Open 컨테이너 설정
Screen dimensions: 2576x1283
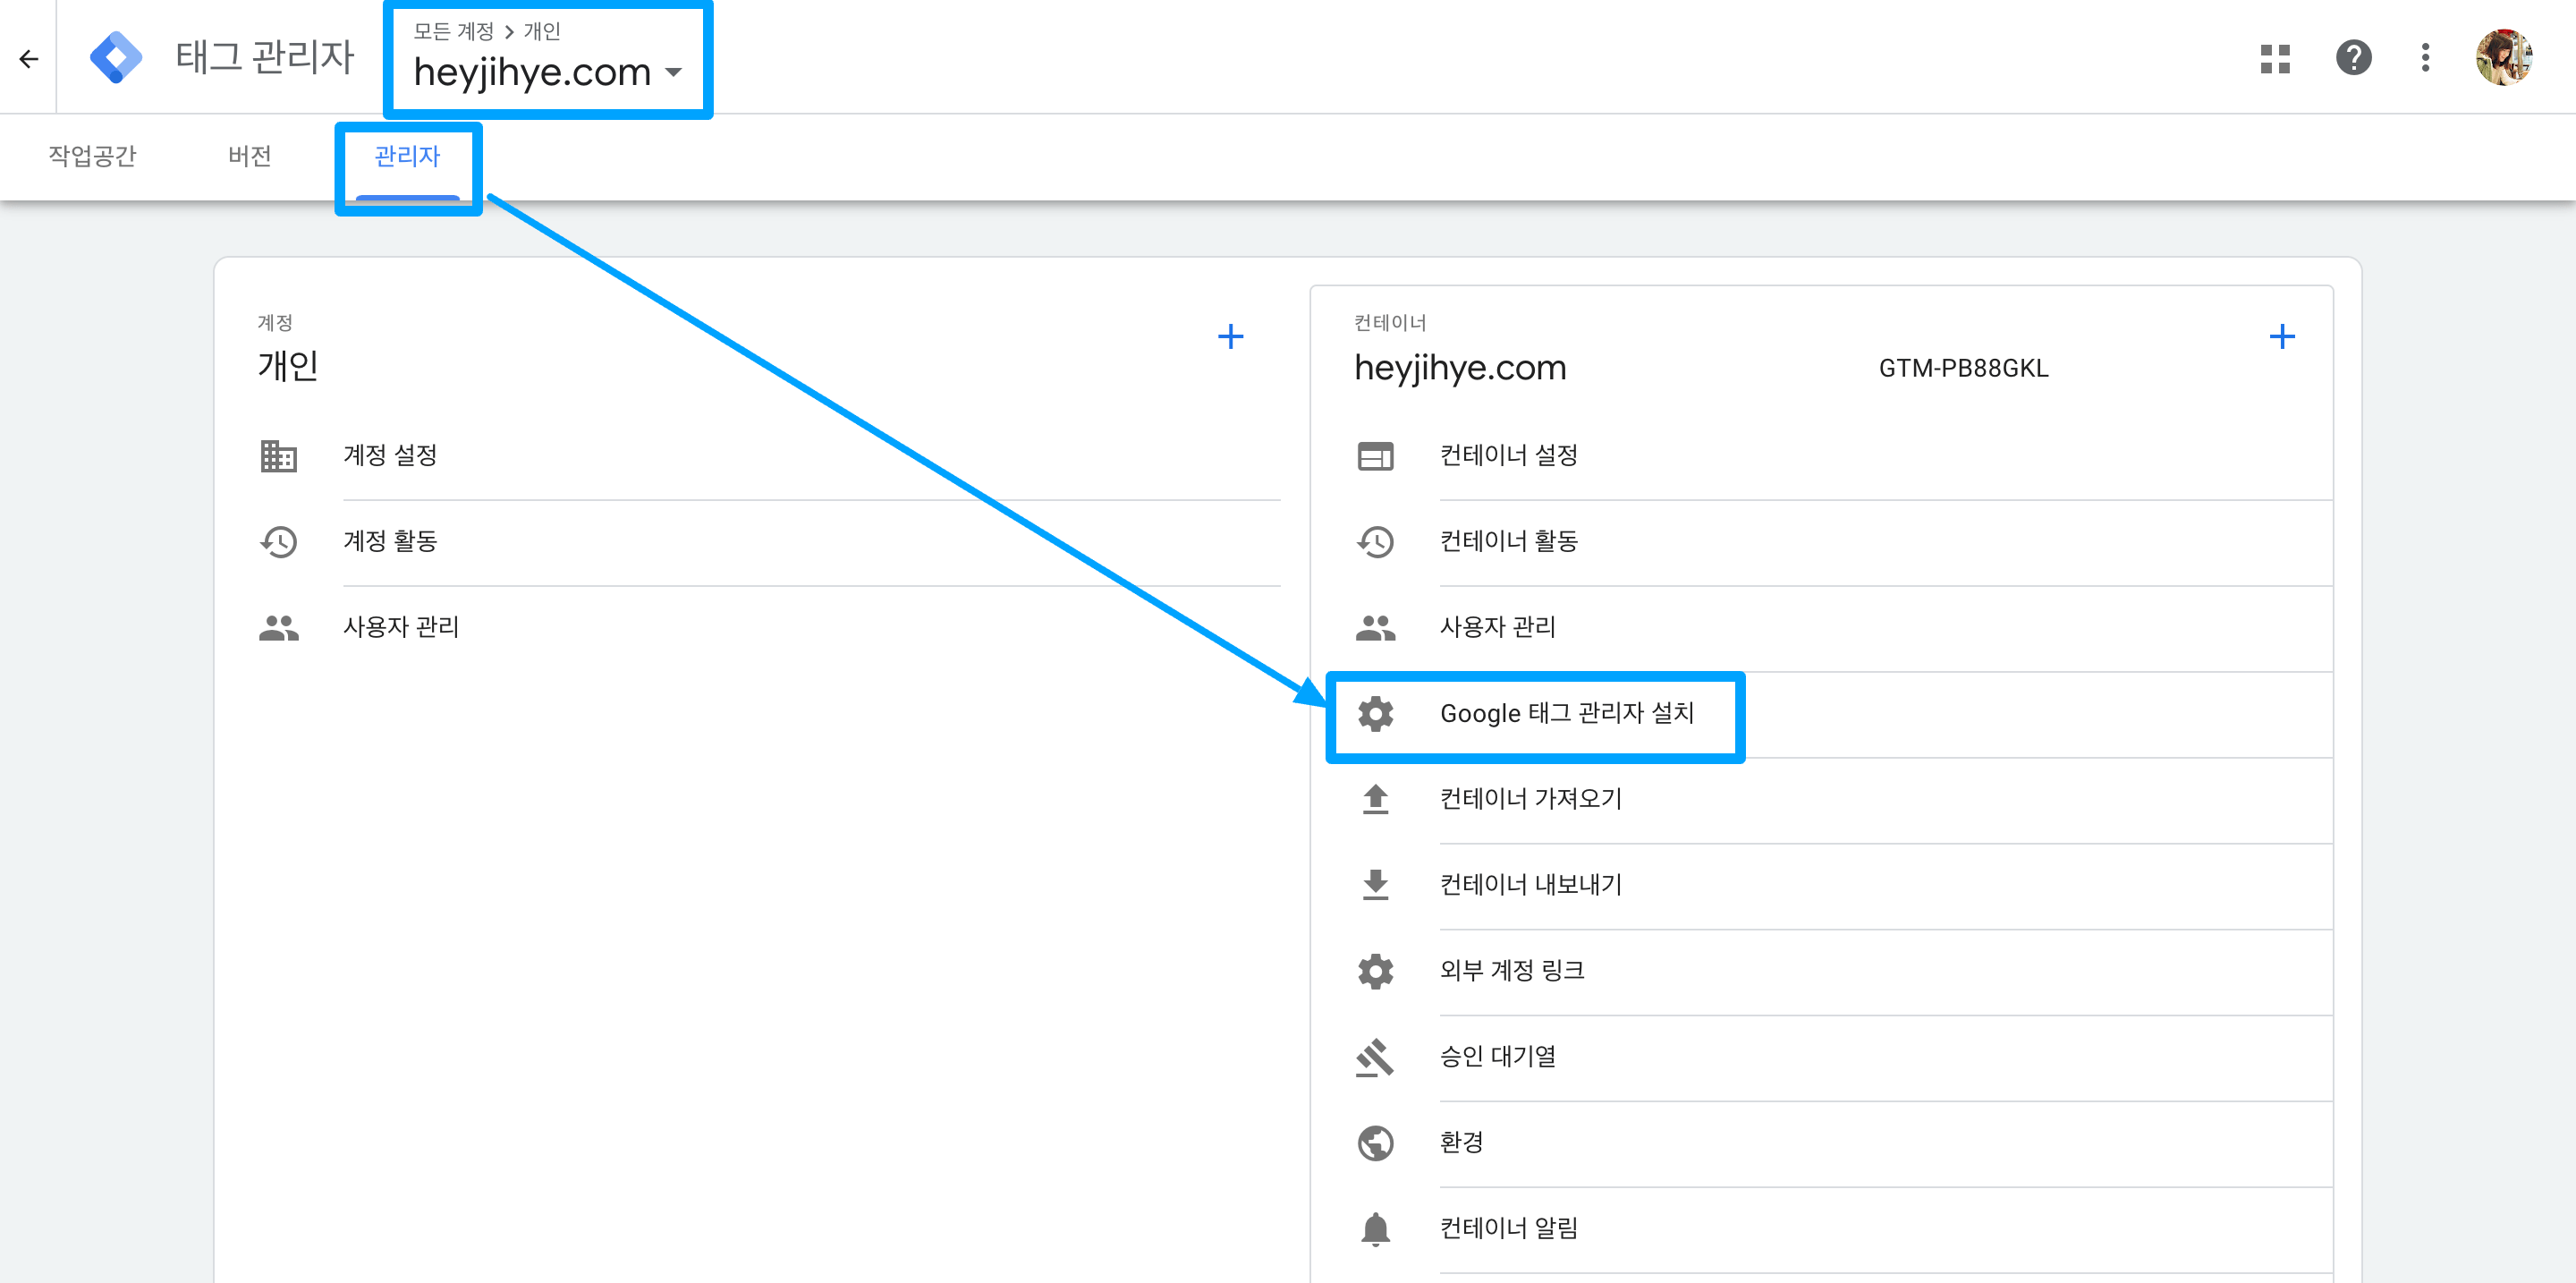pos(1509,456)
